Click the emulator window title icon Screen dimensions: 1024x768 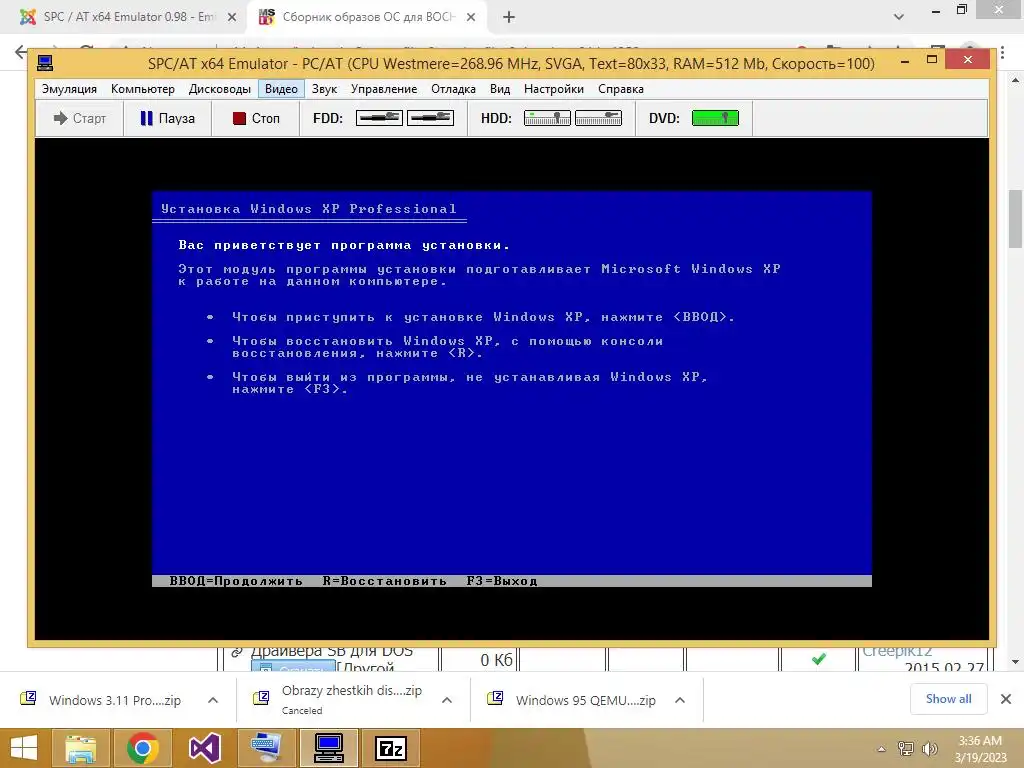tap(45, 63)
